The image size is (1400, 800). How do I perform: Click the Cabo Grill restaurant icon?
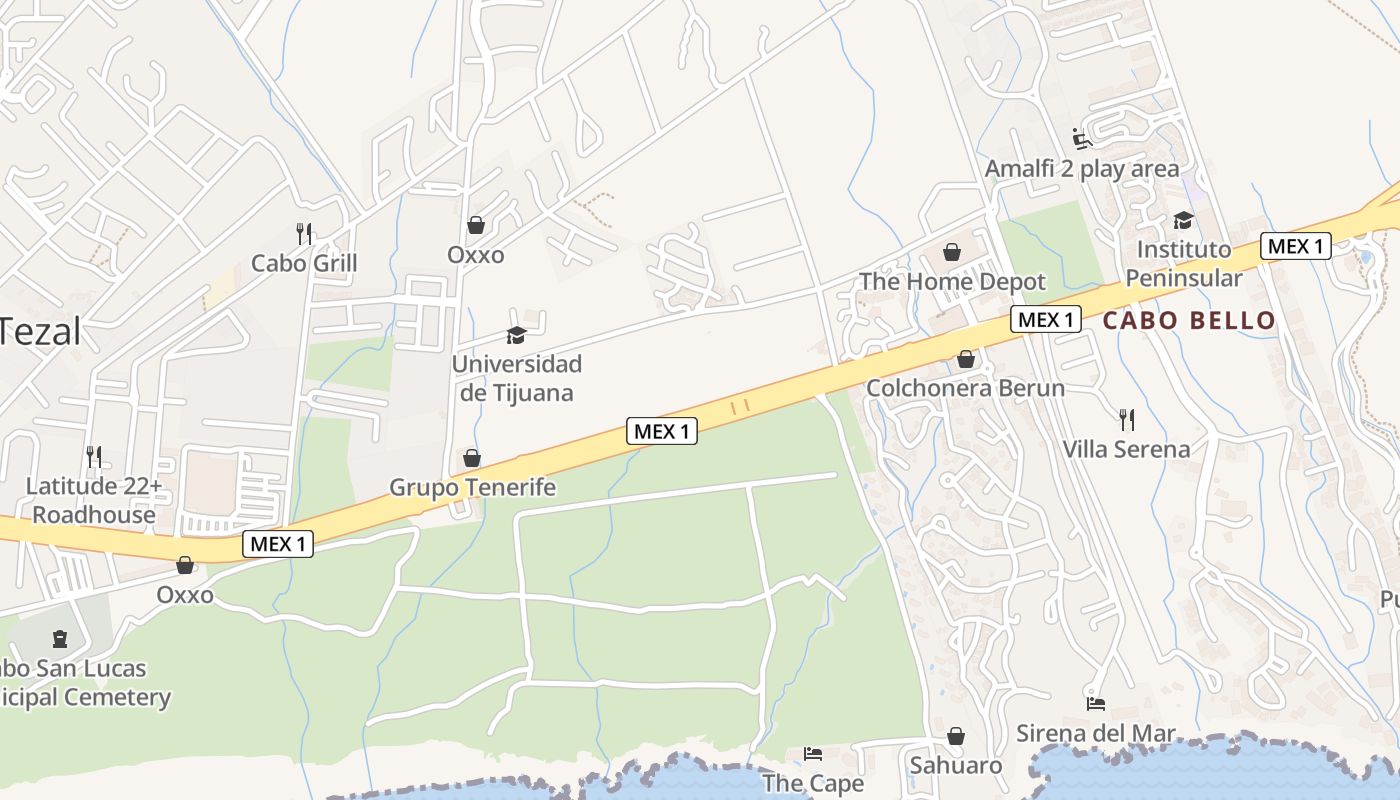(x=305, y=234)
